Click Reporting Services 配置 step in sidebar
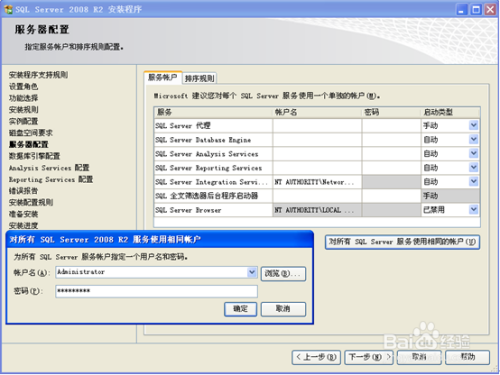 click(x=51, y=179)
